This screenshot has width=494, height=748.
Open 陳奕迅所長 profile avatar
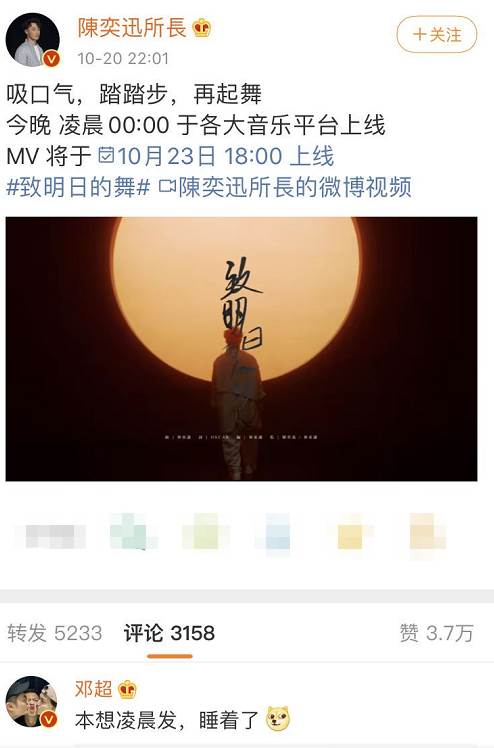(x=32, y=40)
